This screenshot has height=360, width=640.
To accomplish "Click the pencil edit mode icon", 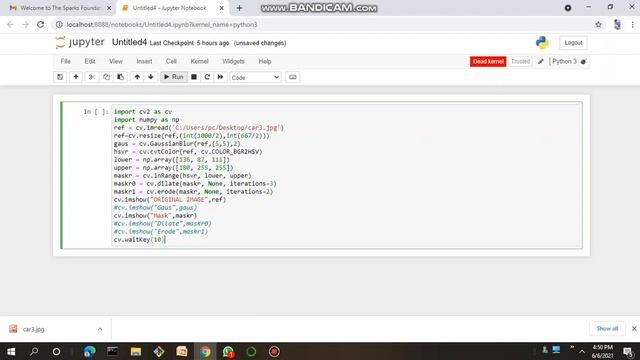I will coord(541,62).
